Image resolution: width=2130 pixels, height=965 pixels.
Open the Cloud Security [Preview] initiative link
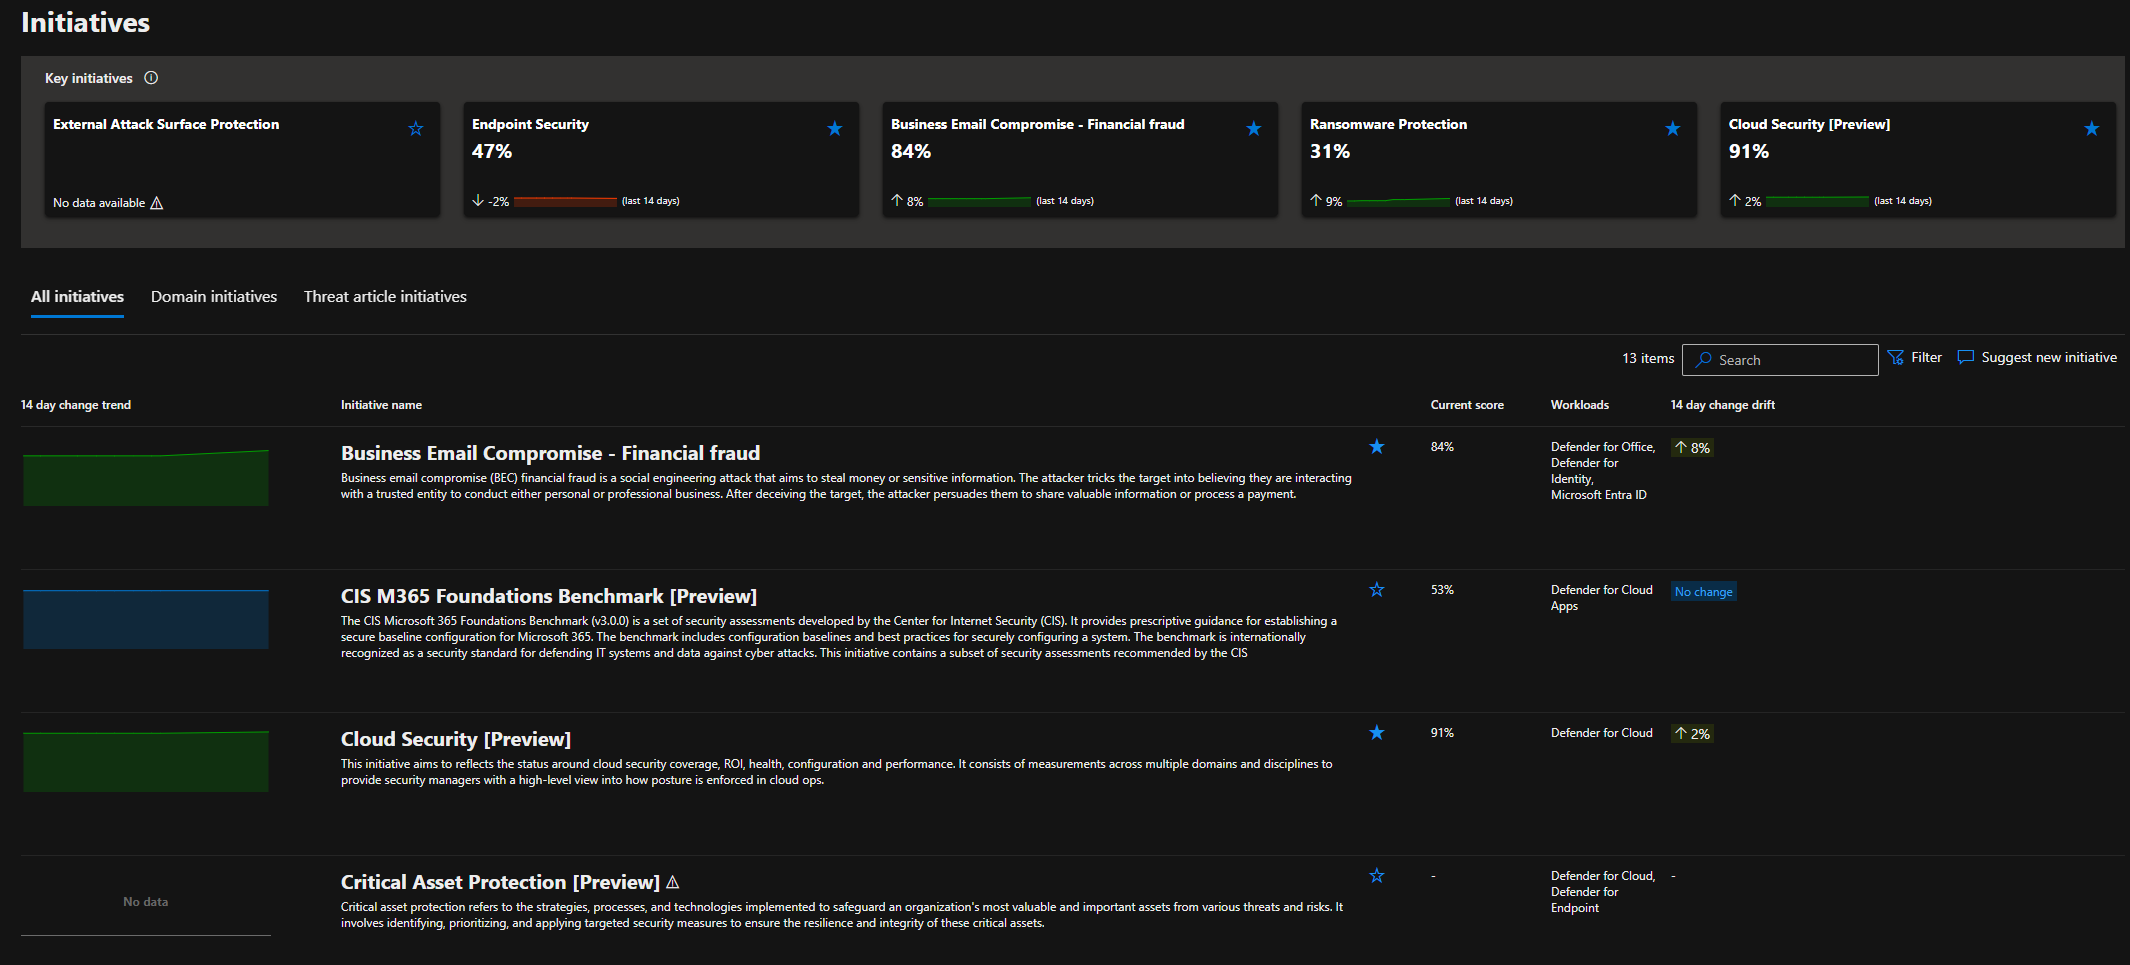[455, 739]
